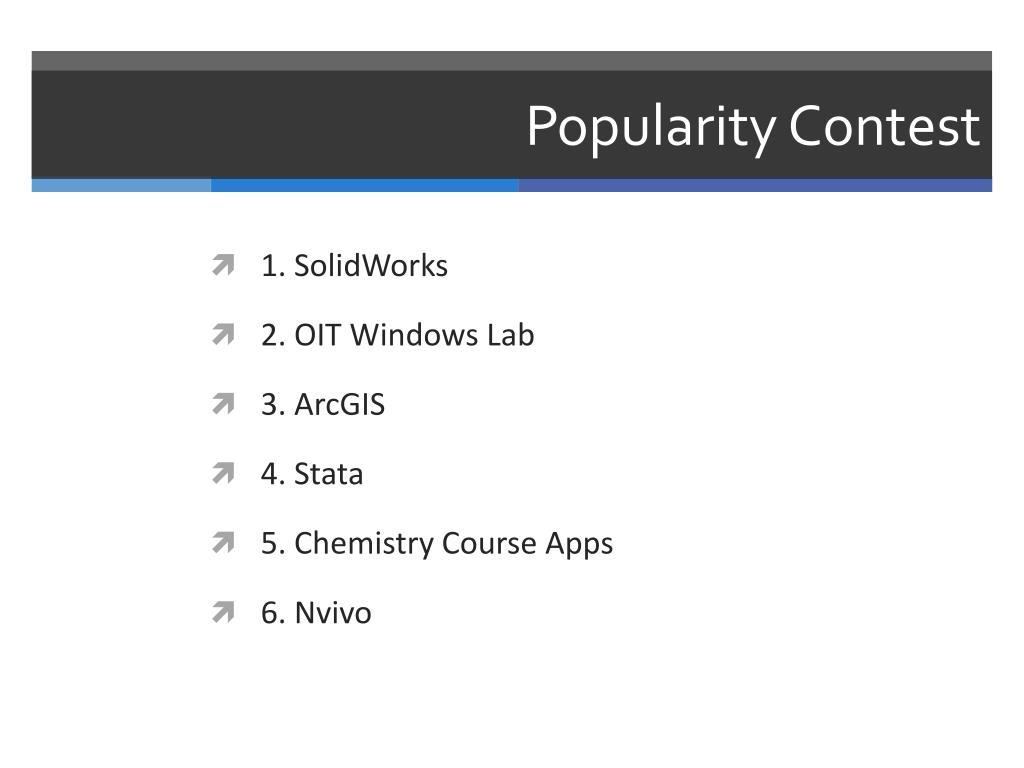Click the indigo accent bar segment

756,185
